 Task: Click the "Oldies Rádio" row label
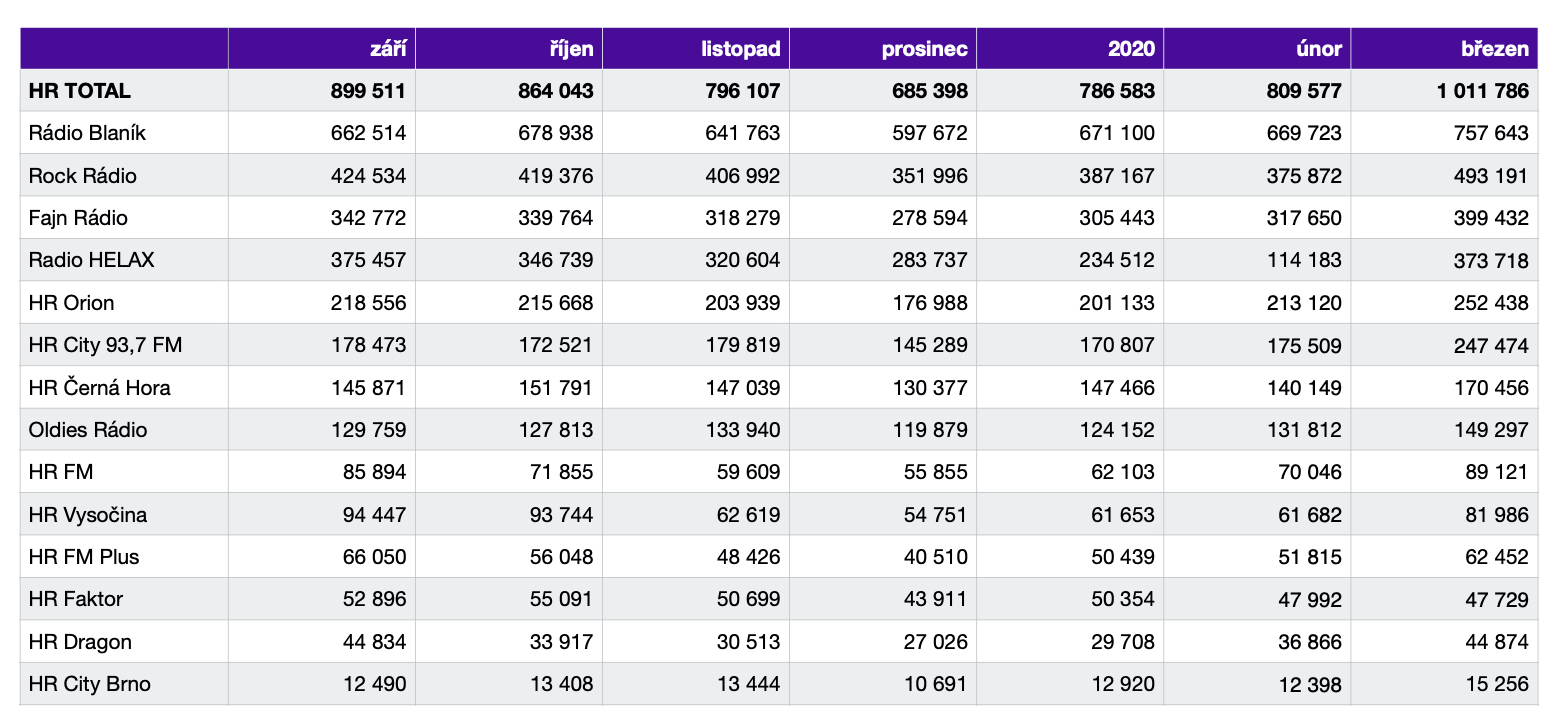coord(88,430)
